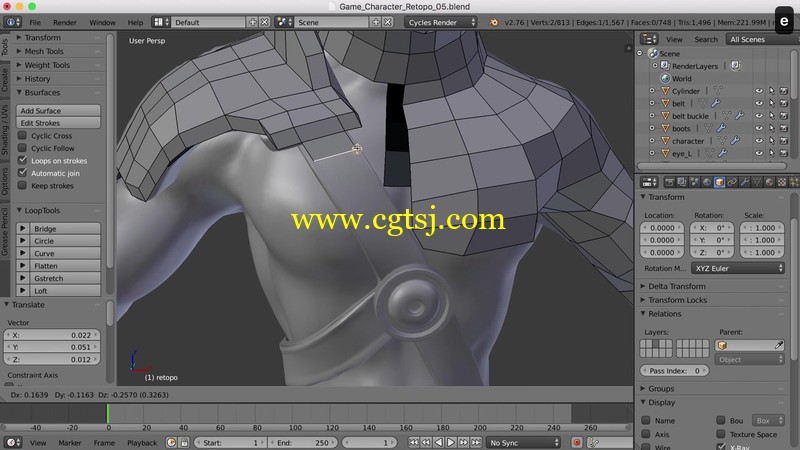Open the Cycles Render engine dropdown
800x450 pixels.
pos(441,22)
